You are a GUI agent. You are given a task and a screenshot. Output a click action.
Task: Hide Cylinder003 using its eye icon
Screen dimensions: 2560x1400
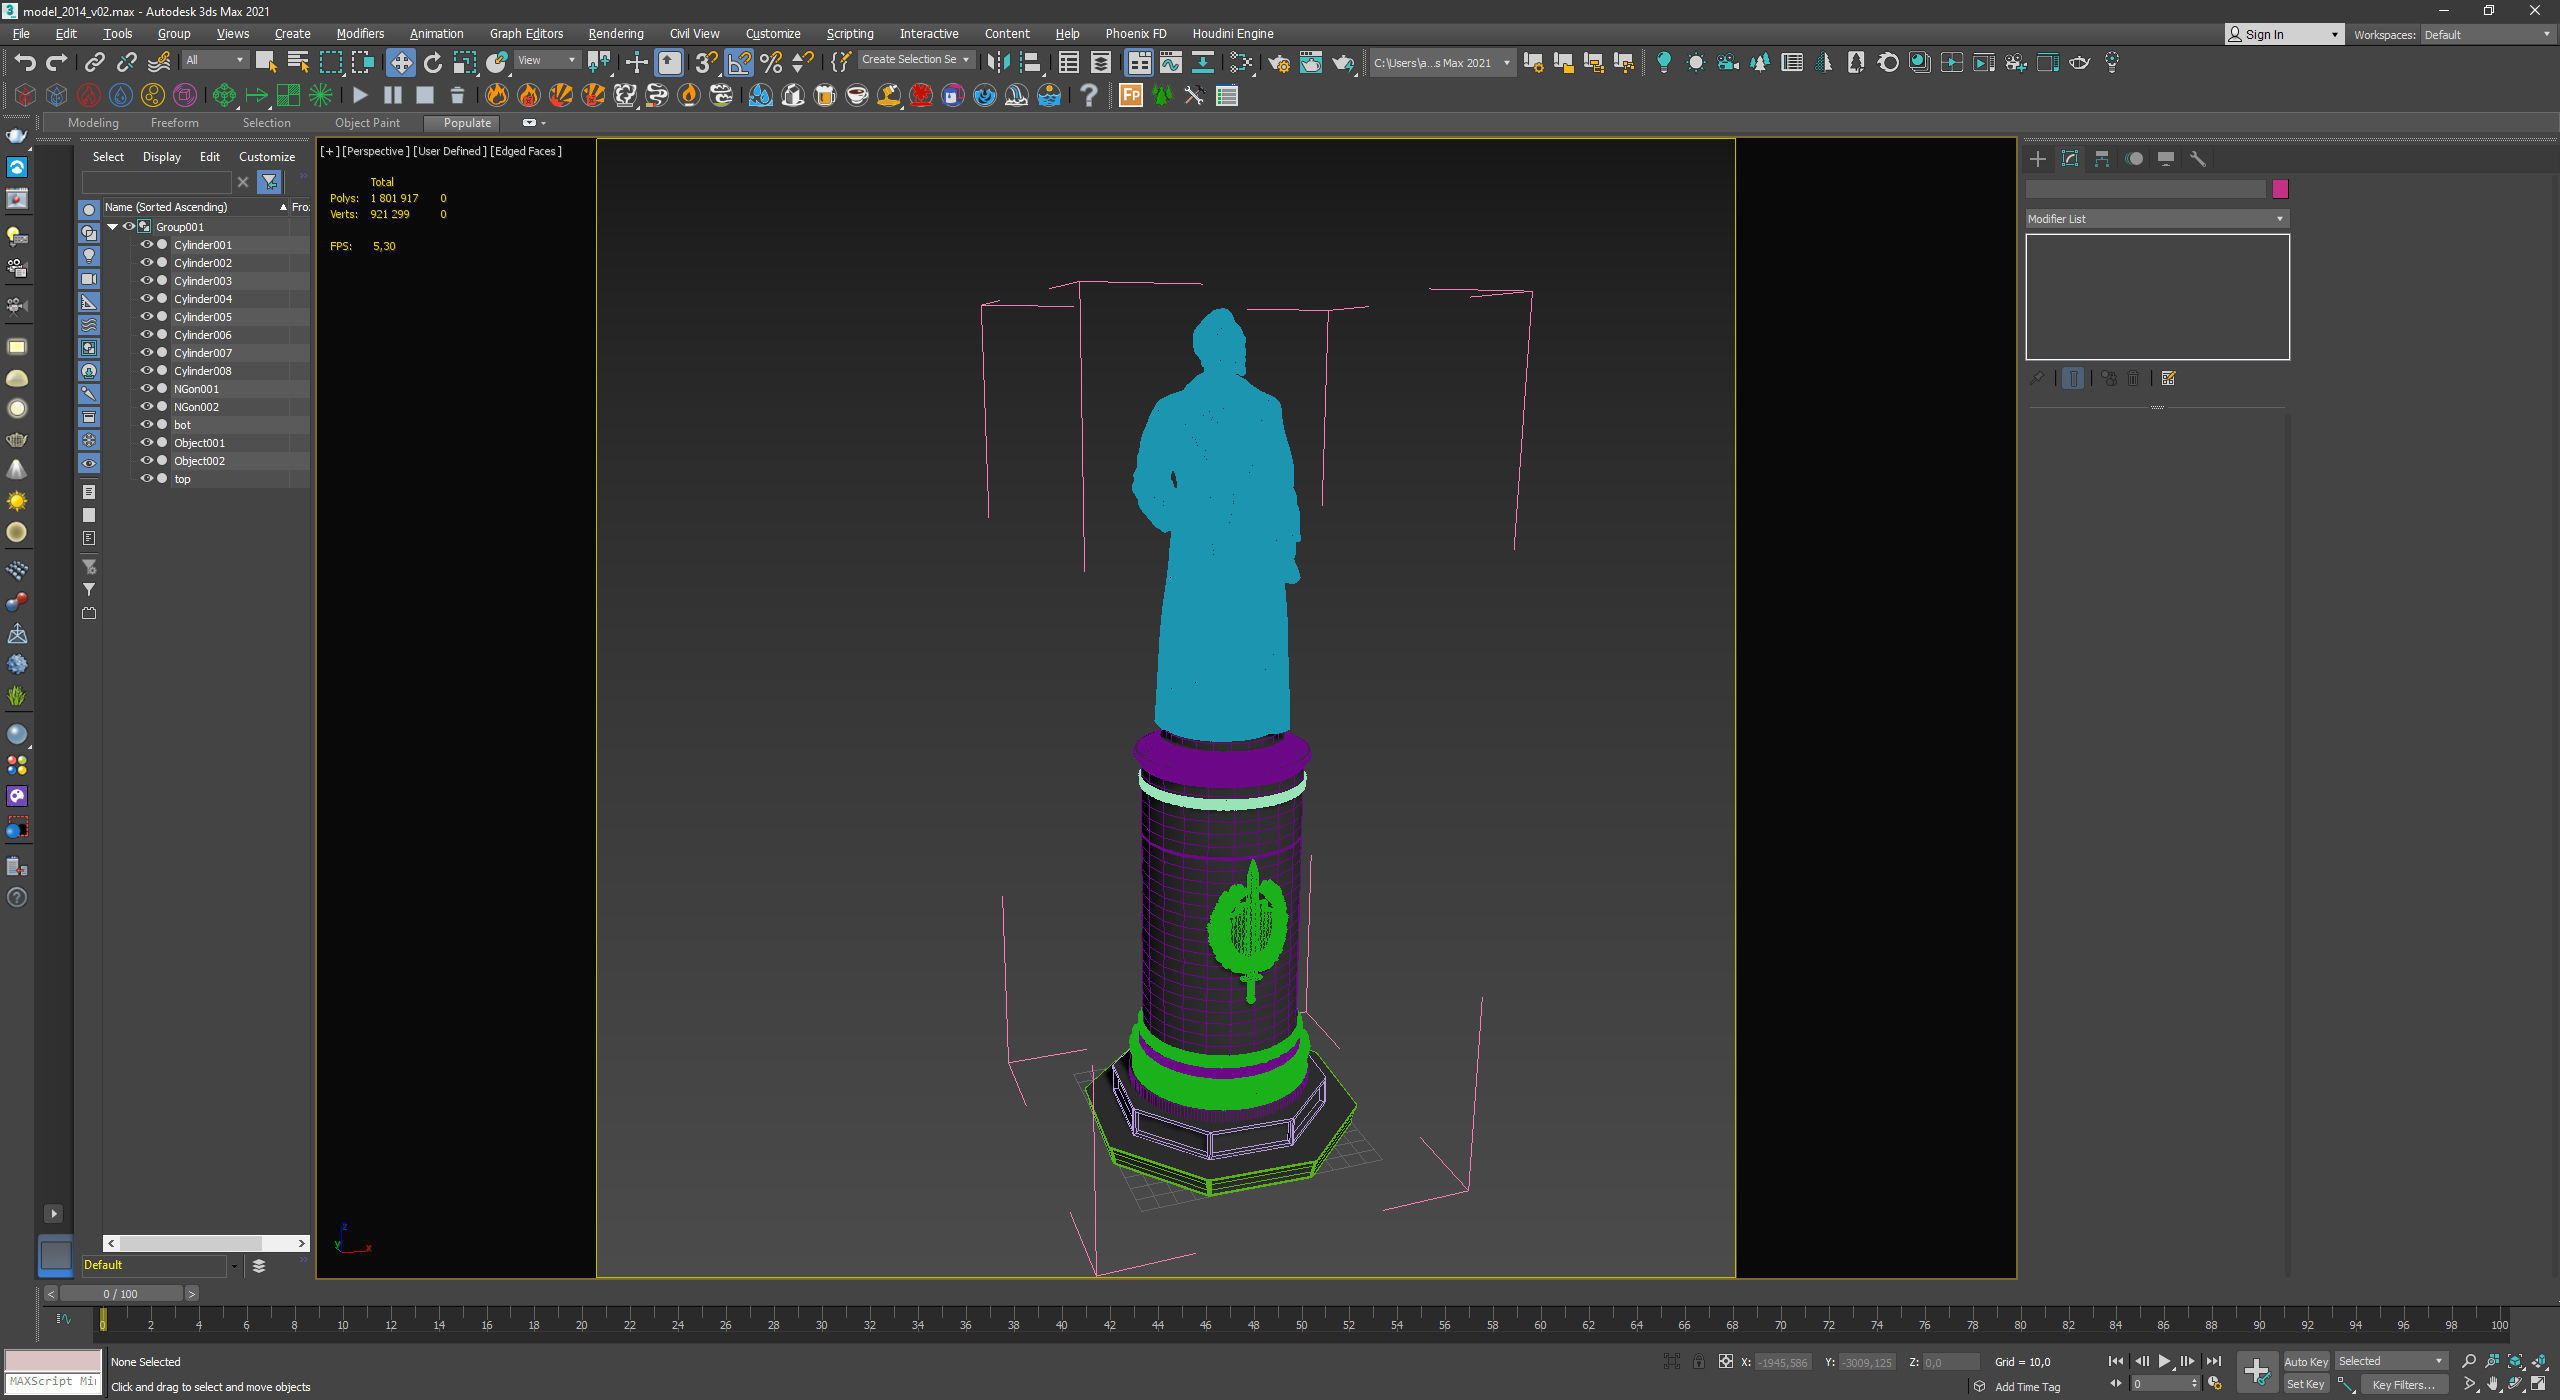[x=146, y=281]
